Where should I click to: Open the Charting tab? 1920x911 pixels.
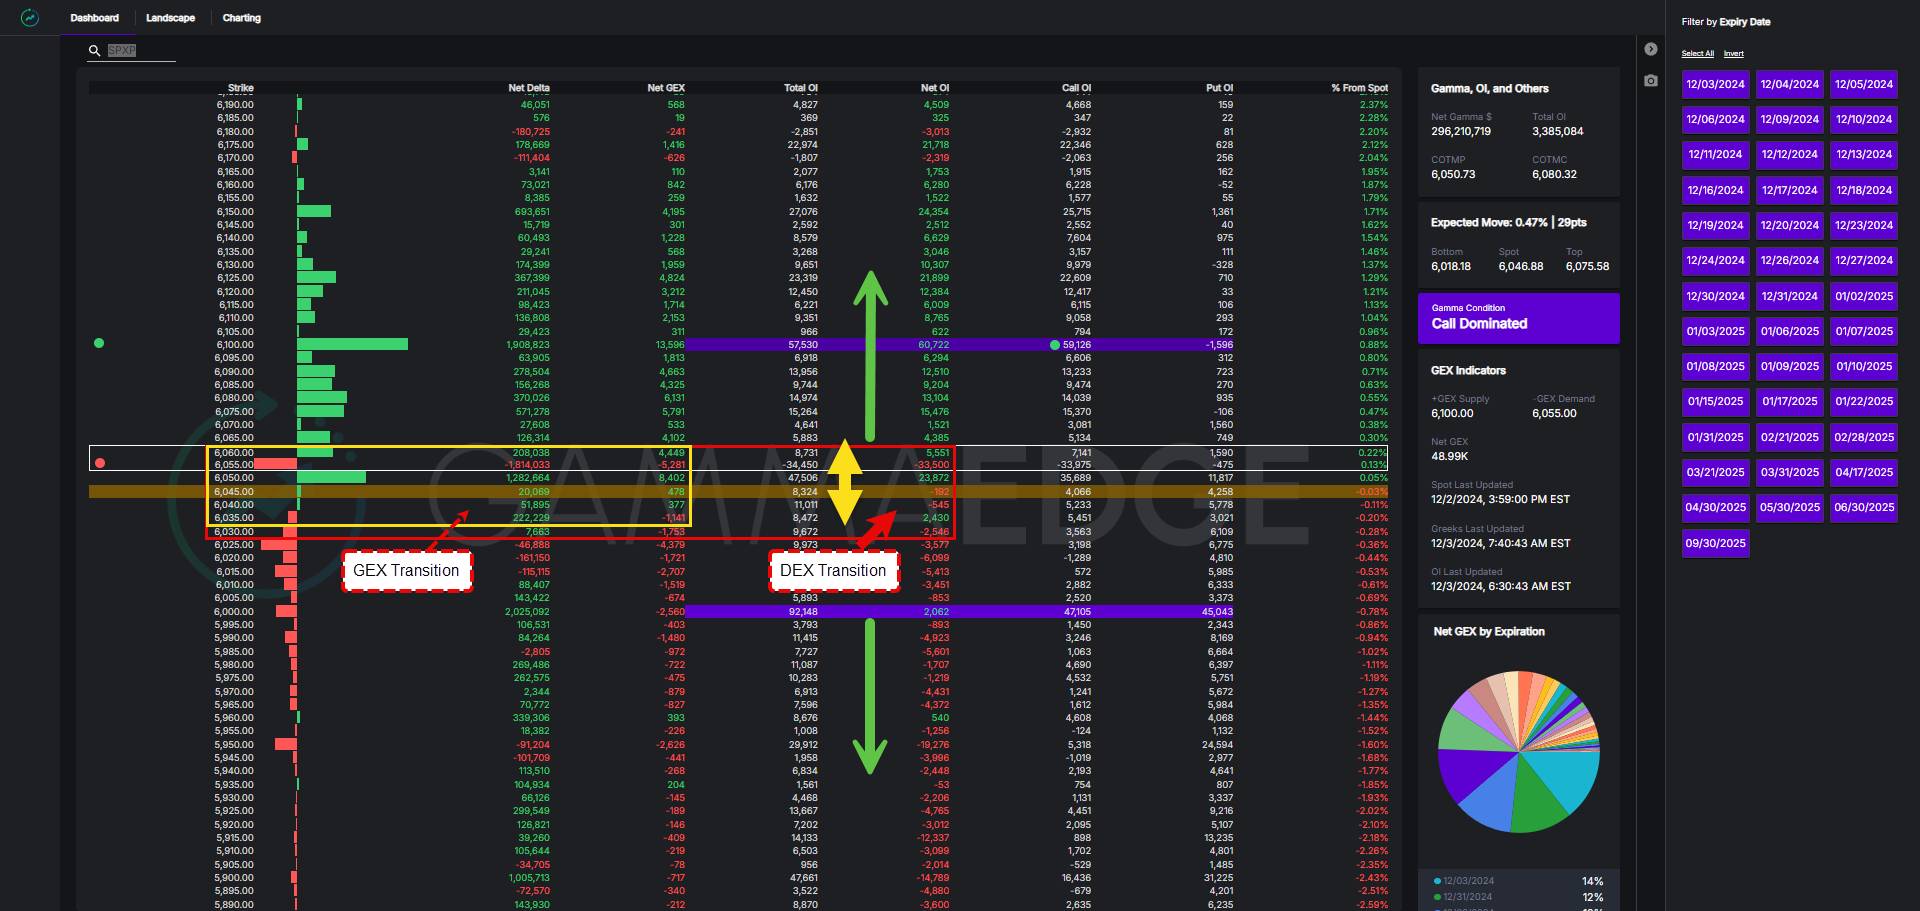(241, 18)
